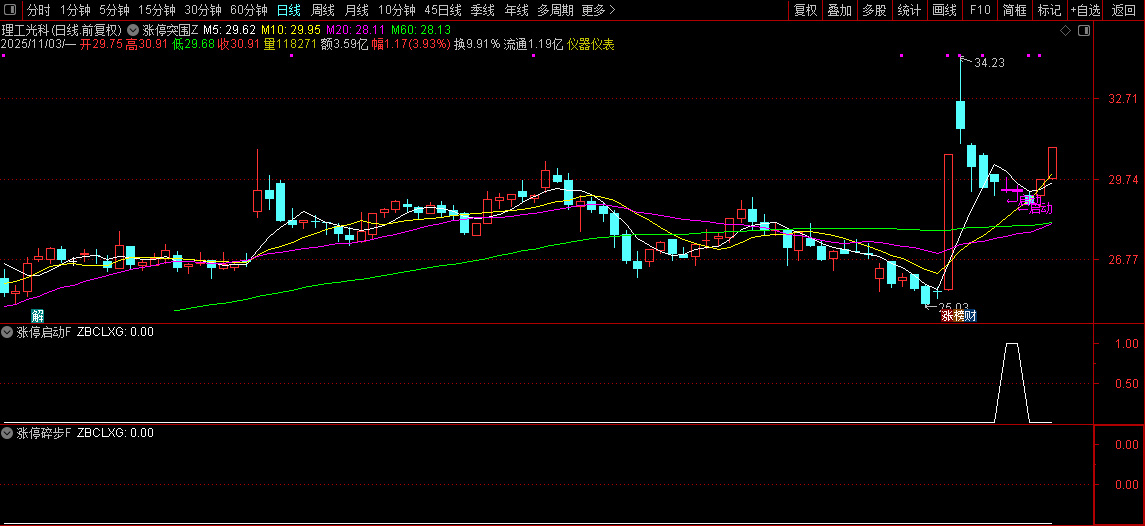Open the 多周期 multi-period view
The image size is (1145, 526).
click(x=555, y=10)
